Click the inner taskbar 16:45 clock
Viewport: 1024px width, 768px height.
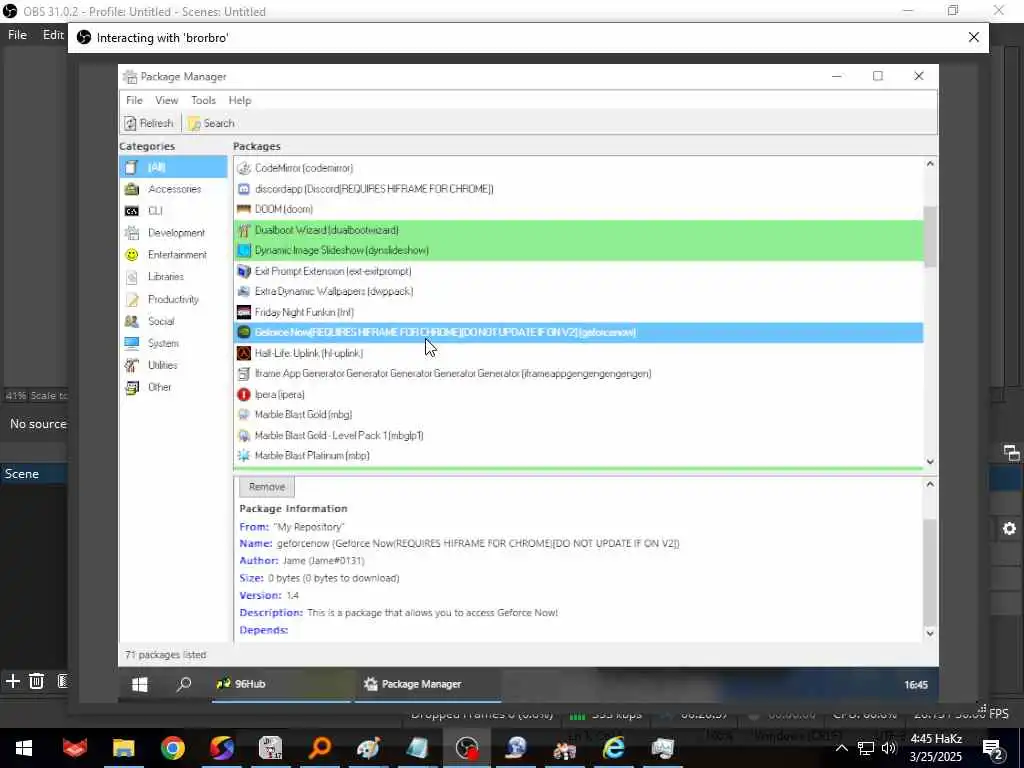tap(916, 685)
